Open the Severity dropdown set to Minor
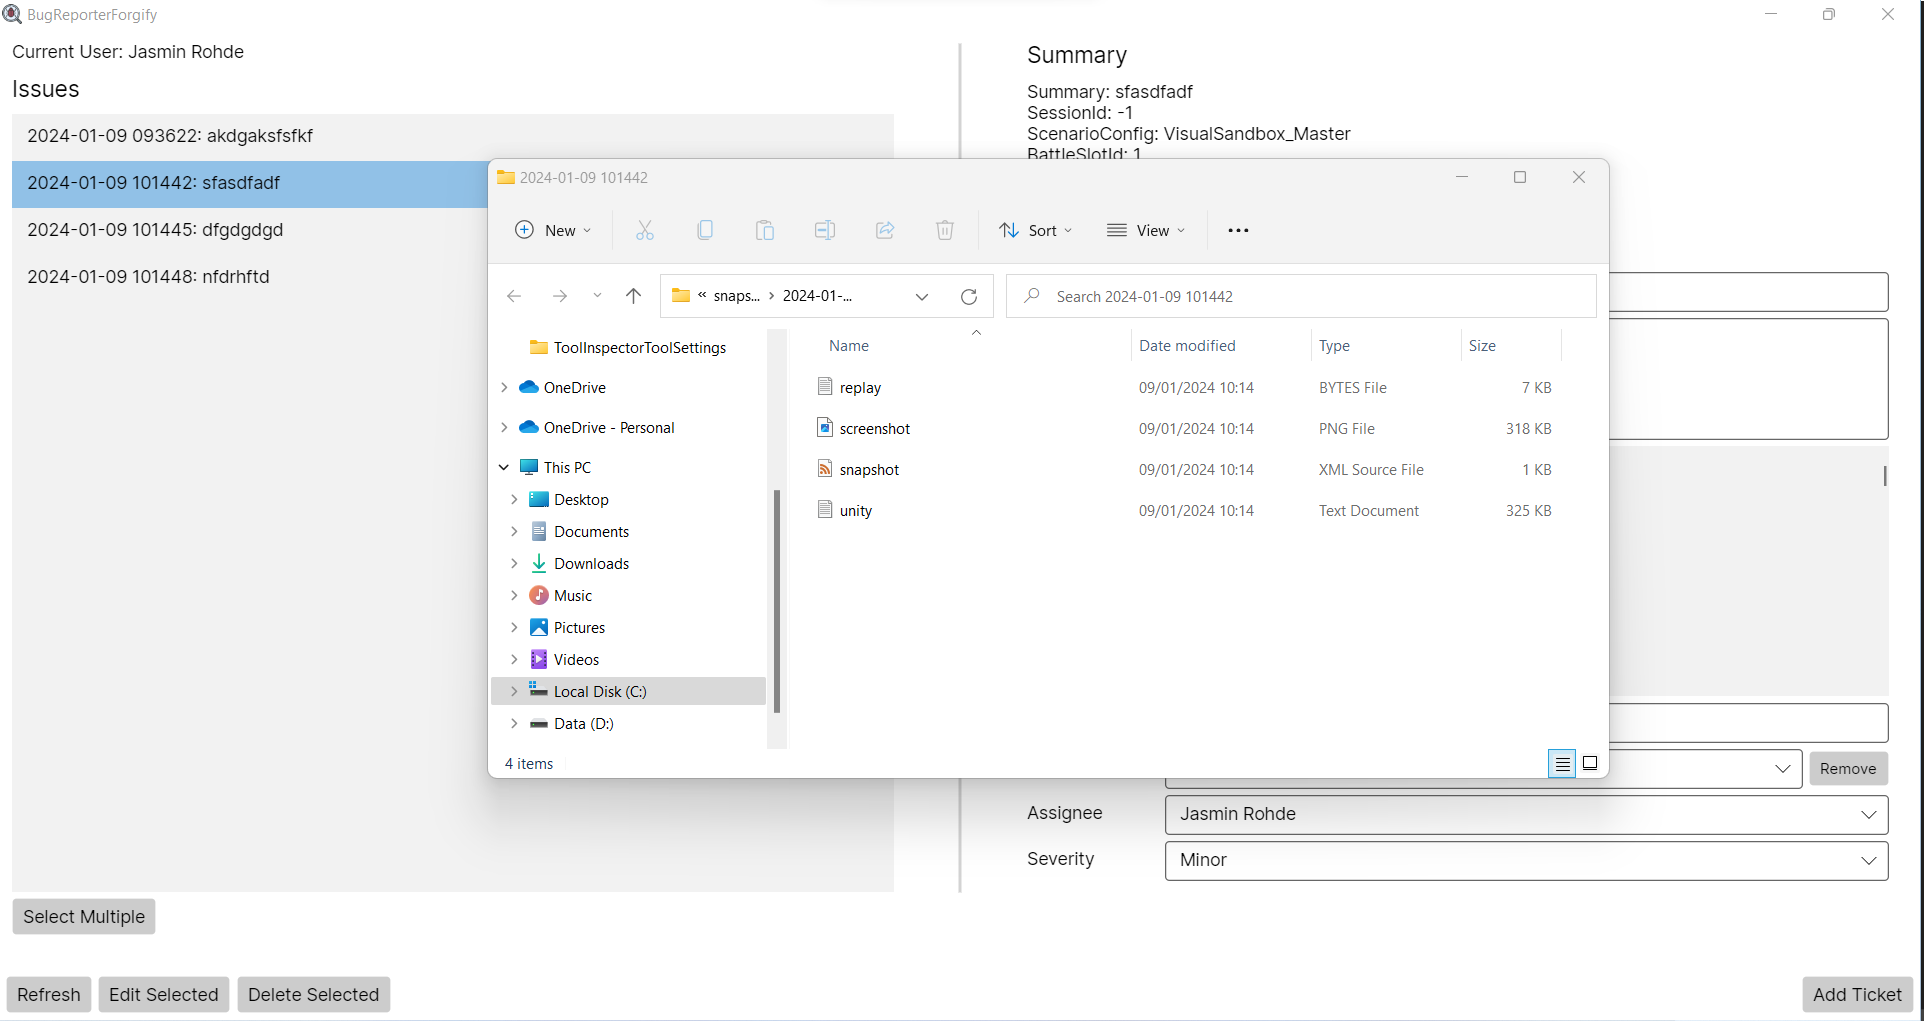 pos(1526,860)
